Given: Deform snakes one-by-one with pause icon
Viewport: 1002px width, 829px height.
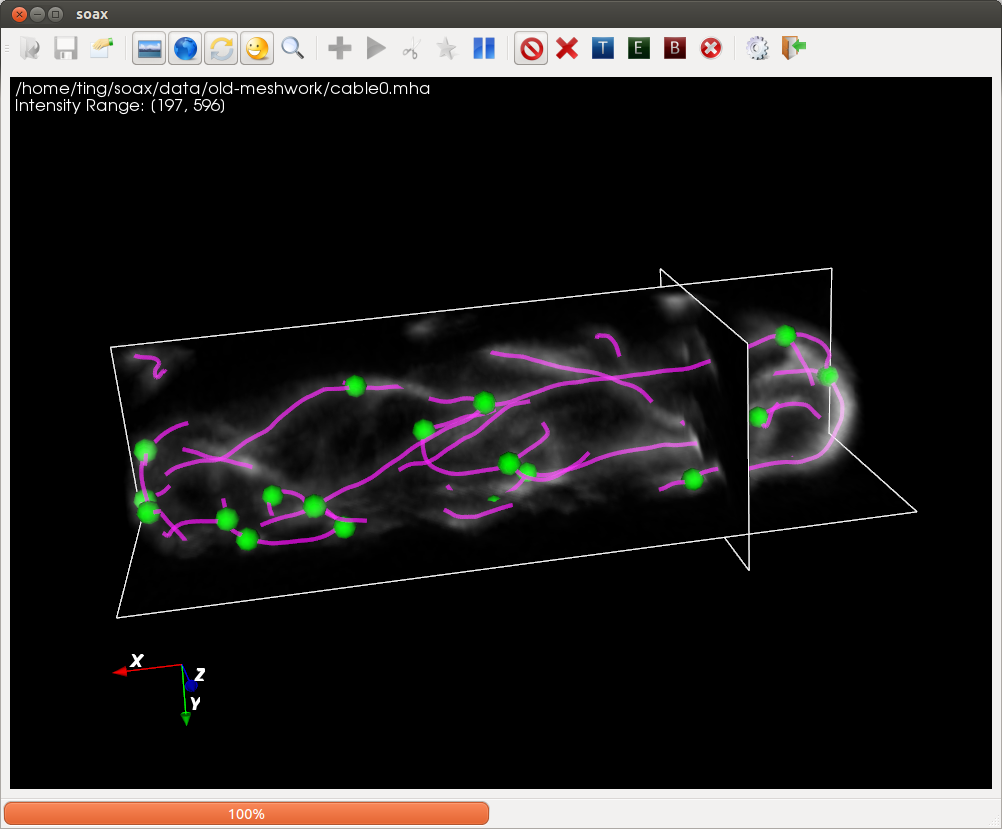Looking at the screenshot, I should pos(483,48).
